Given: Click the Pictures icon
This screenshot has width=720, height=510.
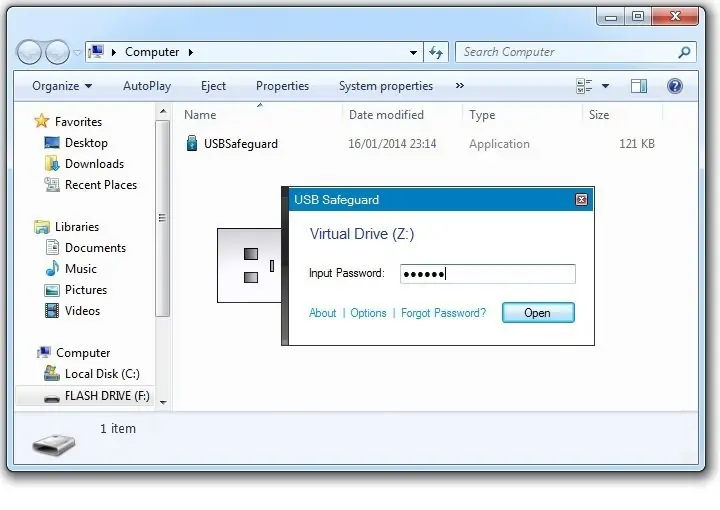Looking at the screenshot, I should coord(52,290).
